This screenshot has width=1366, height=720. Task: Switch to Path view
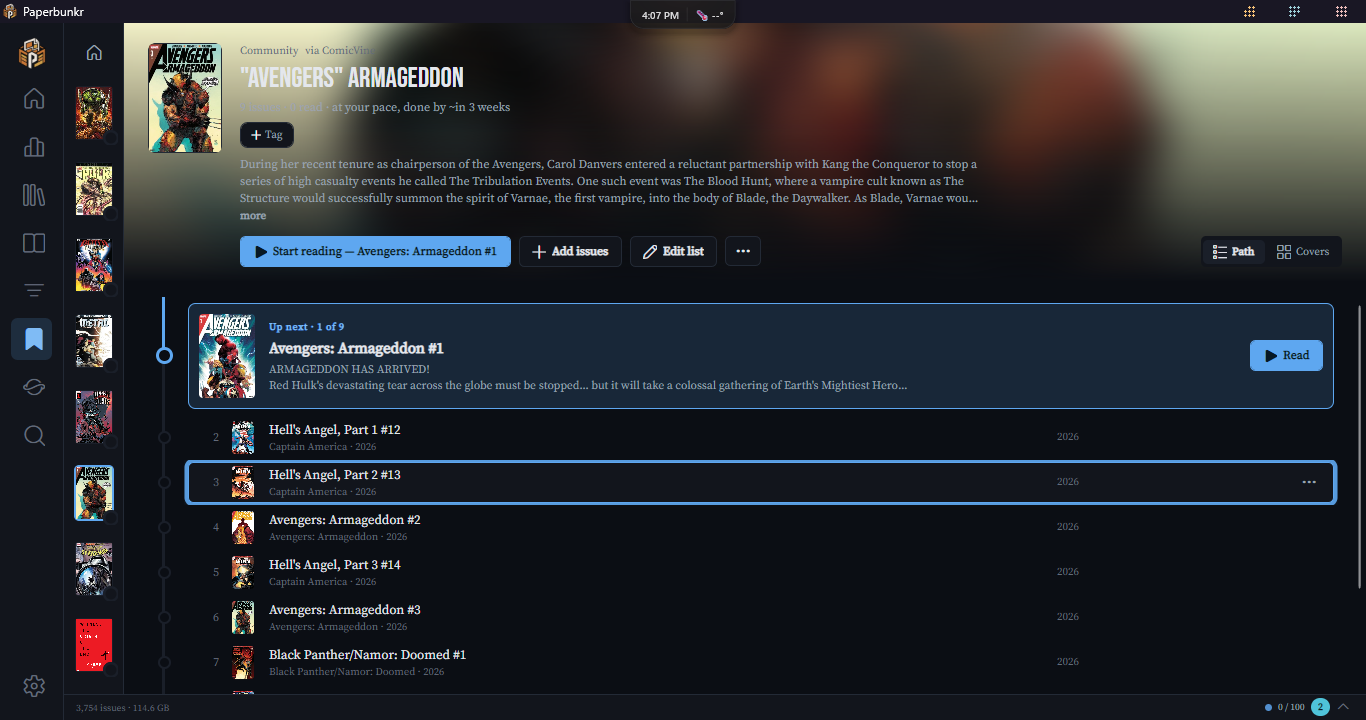pyautogui.click(x=1234, y=251)
